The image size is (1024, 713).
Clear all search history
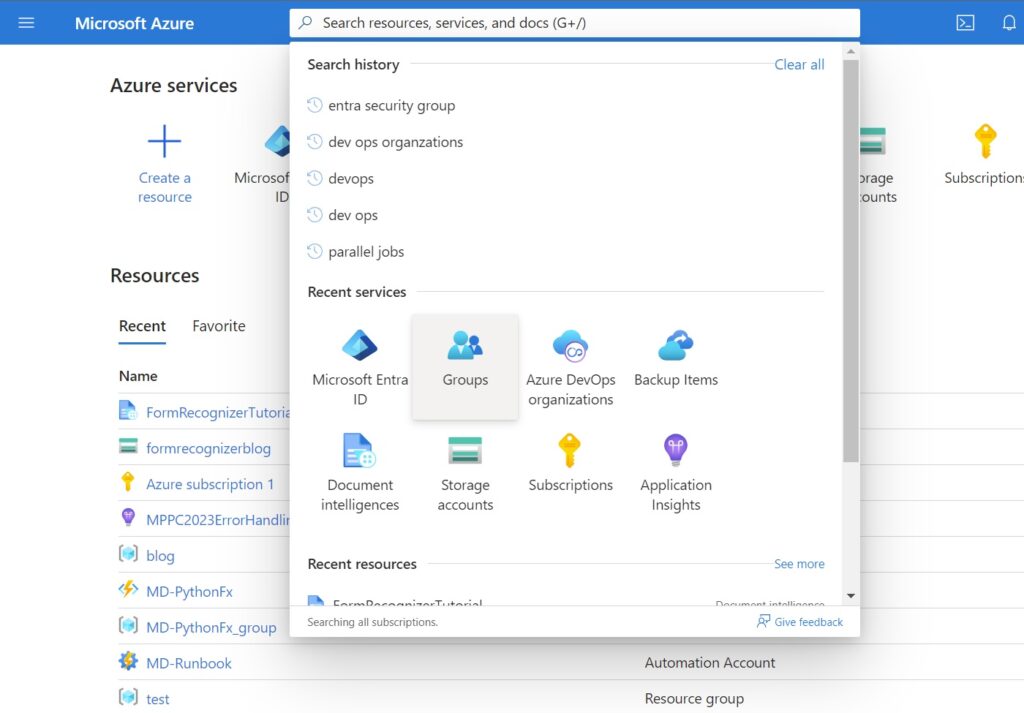click(x=799, y=65)
